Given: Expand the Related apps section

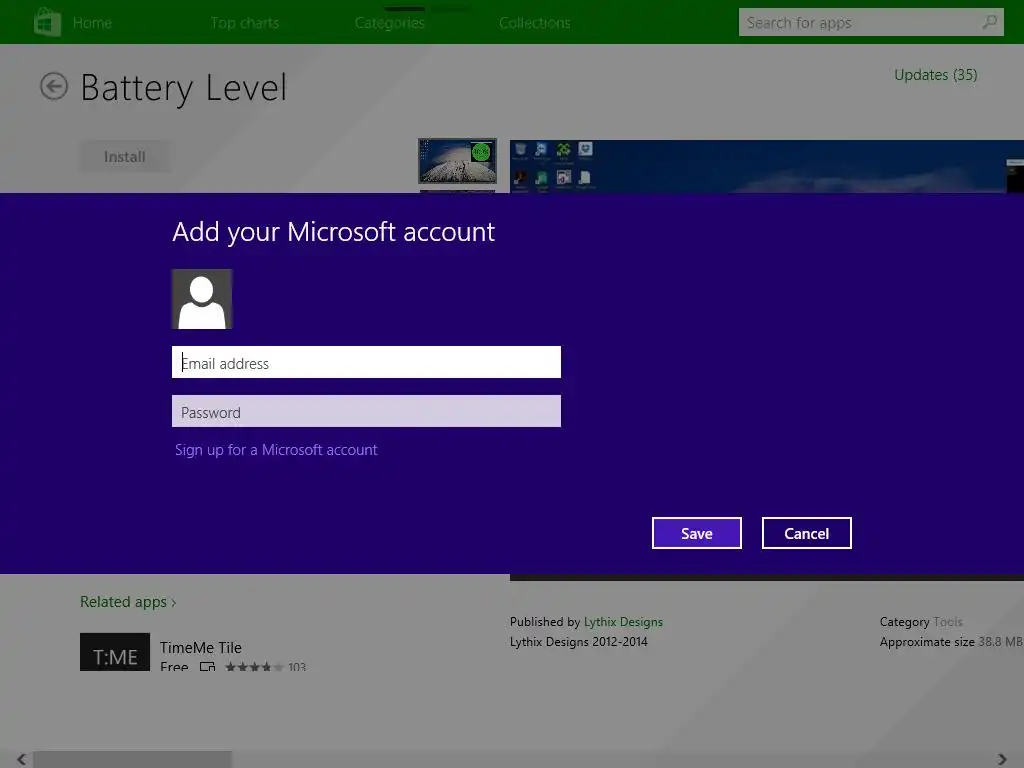Looking at the screenshot, I should [x=128, y=601].
